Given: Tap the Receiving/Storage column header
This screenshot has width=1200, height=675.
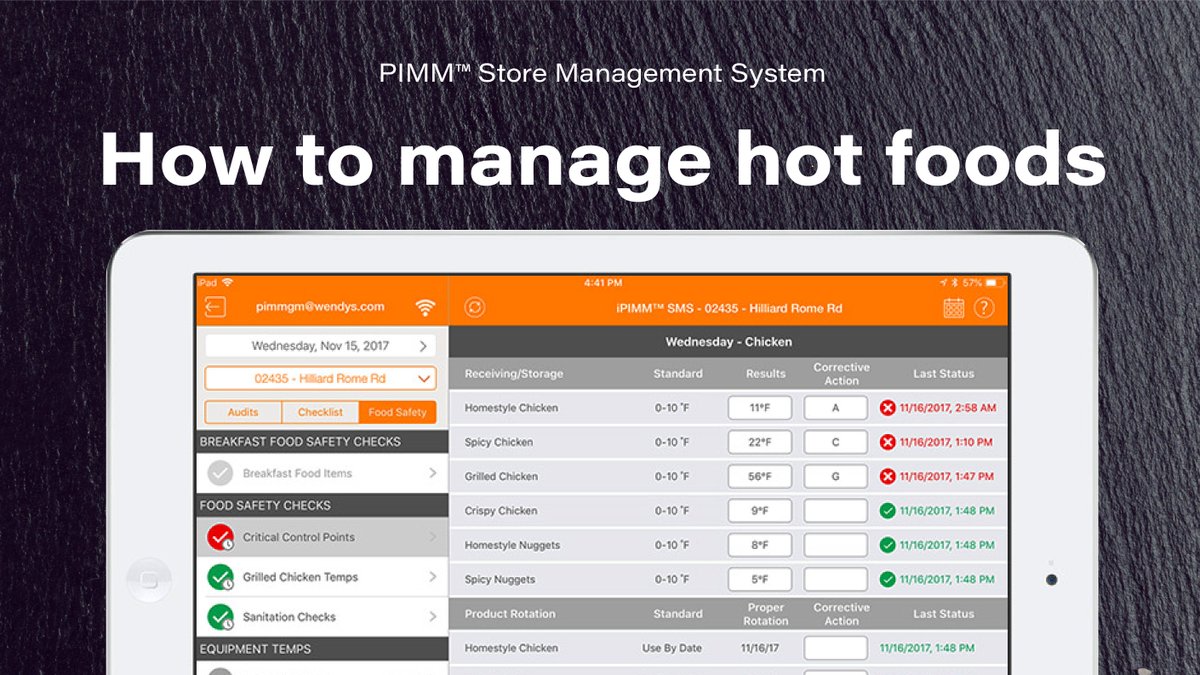Looking at the screenshot, I should click(514, 374).
